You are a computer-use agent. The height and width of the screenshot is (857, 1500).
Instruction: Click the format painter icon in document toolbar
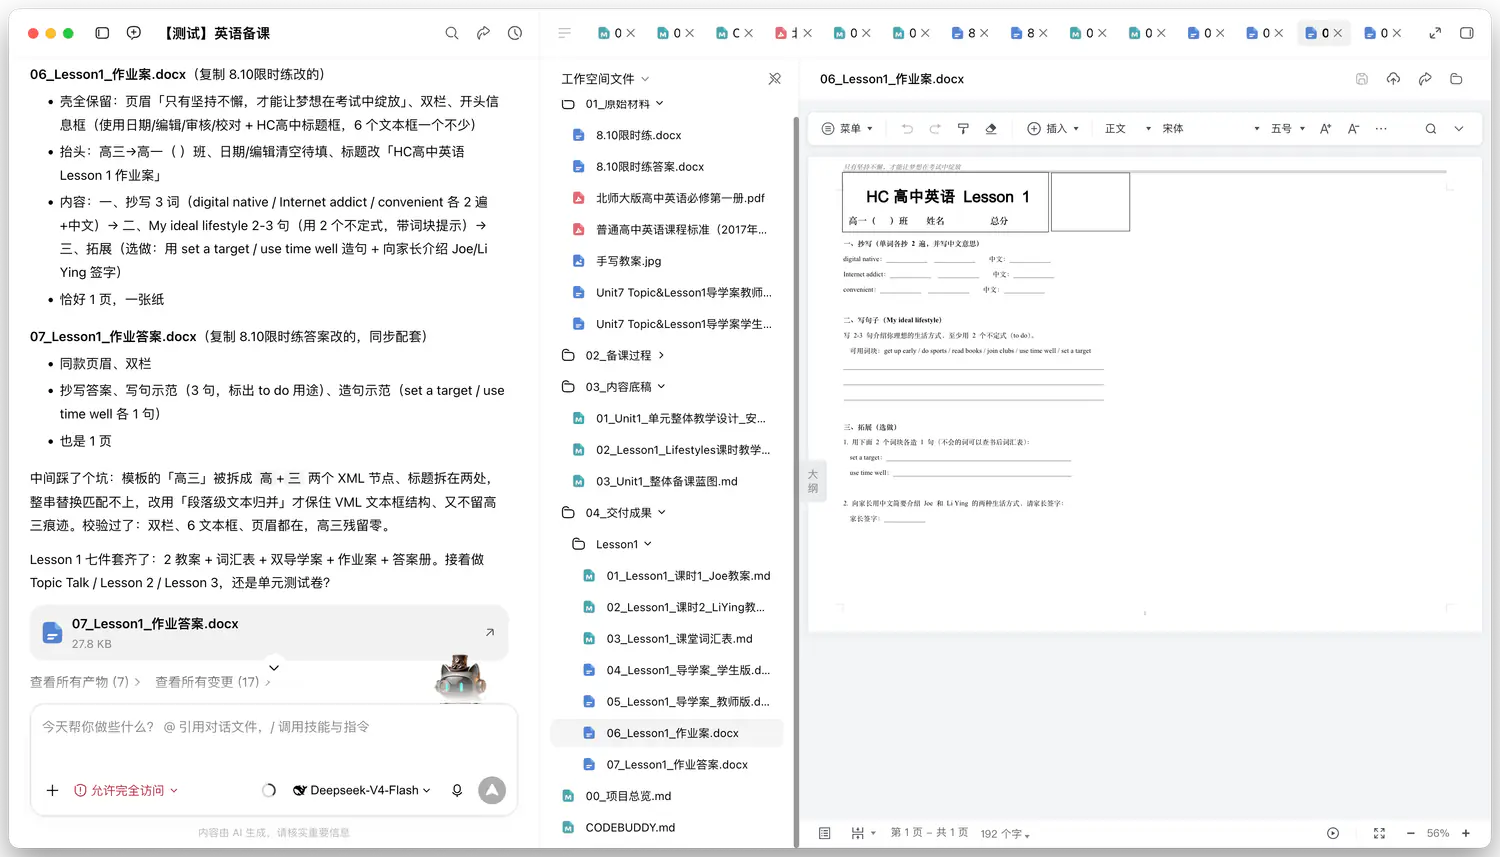coord(963,129)
